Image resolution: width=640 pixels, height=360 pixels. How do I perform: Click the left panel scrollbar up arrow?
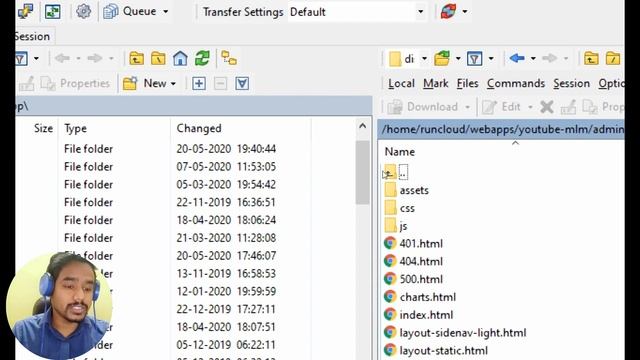[362, 127]
